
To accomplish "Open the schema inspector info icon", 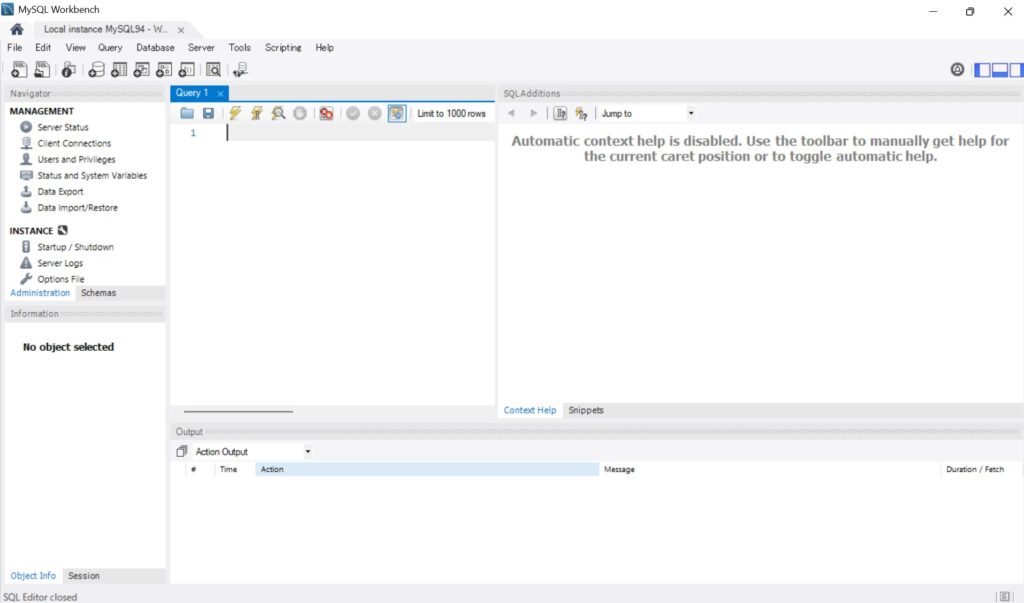I will pyautogui.click(x=69, y=69).
